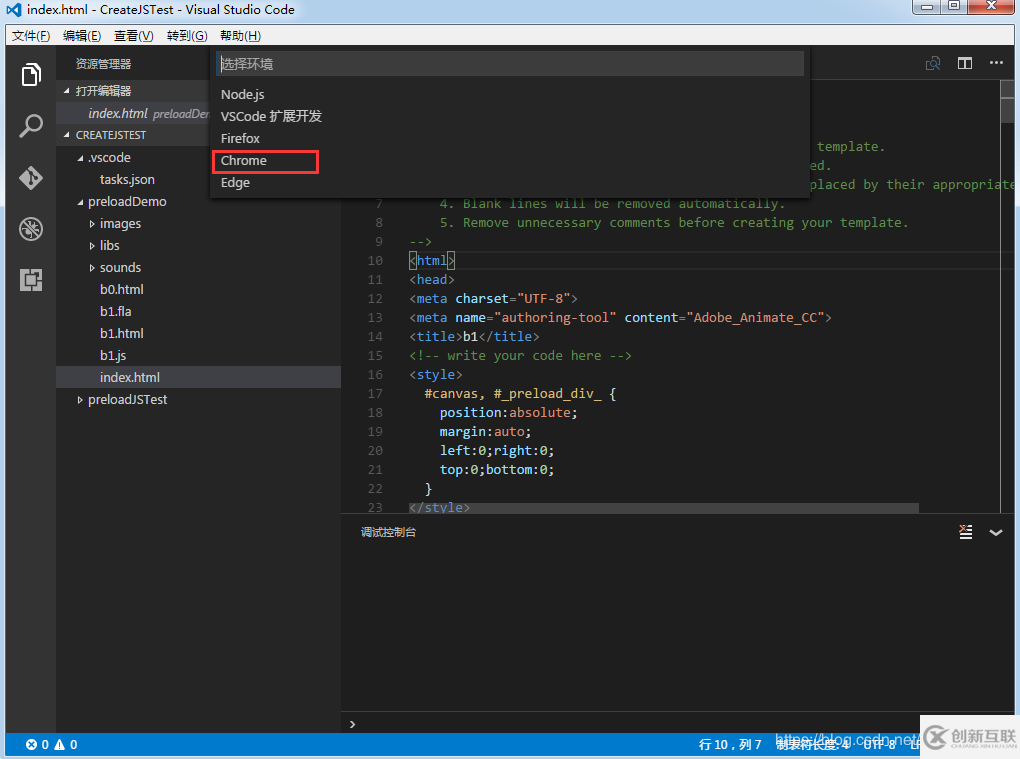Collapse the 打开编辑器 section
This screenshot has width=1020, height=759.
click(x=66, y=91)
